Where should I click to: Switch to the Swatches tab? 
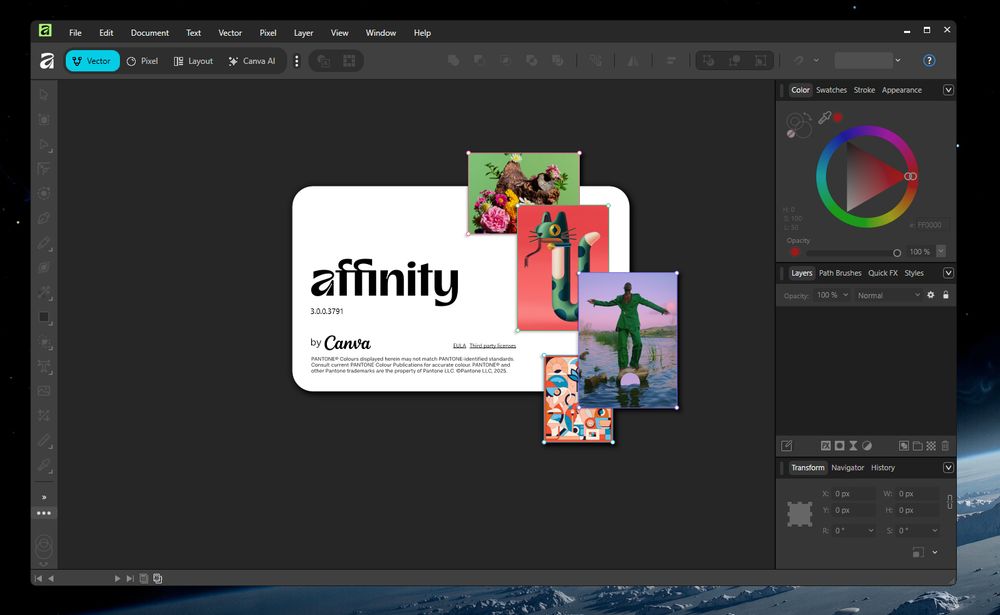(x=831, y=90)
